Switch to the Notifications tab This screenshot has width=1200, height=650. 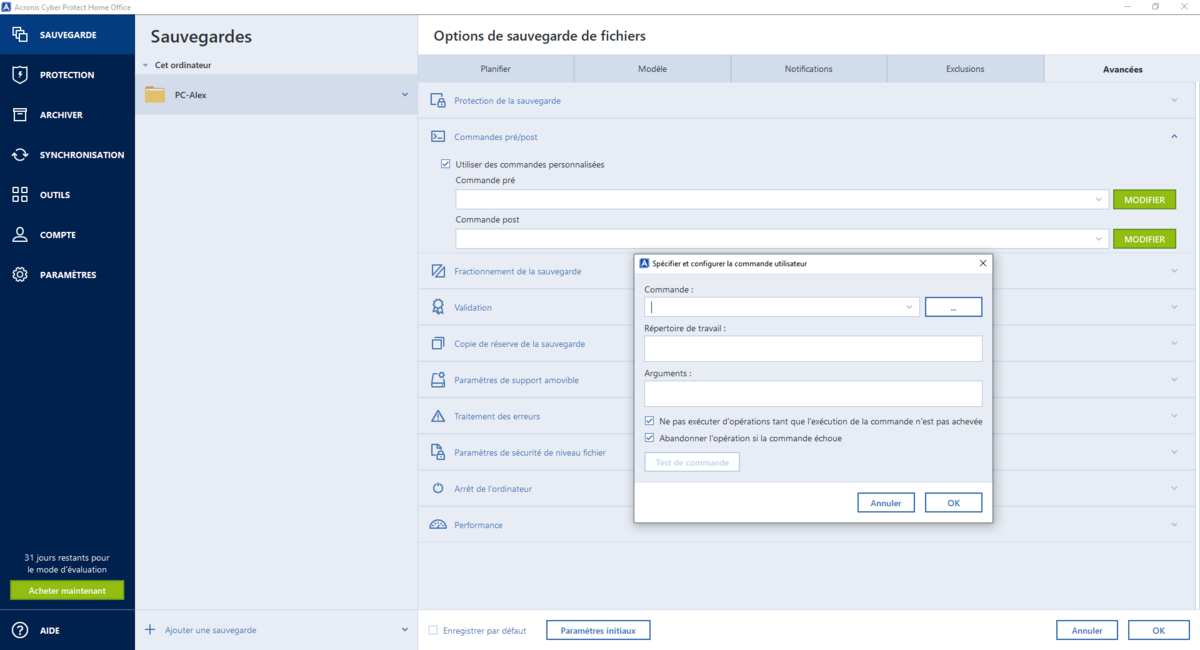coord(809,69)
